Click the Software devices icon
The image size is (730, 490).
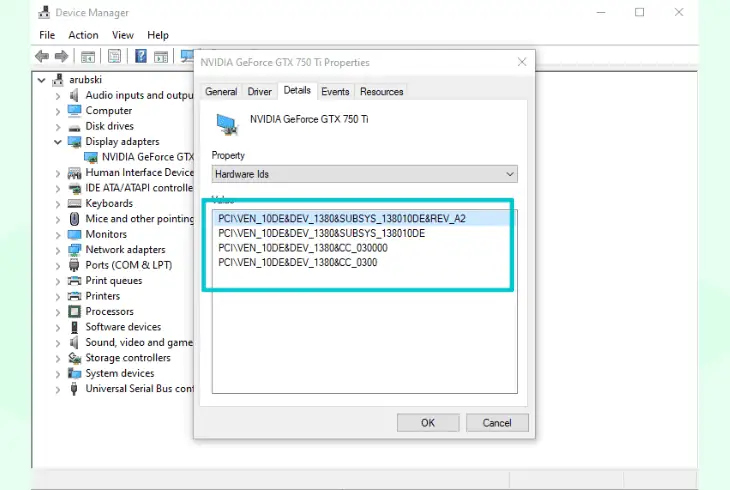[74, 327]
